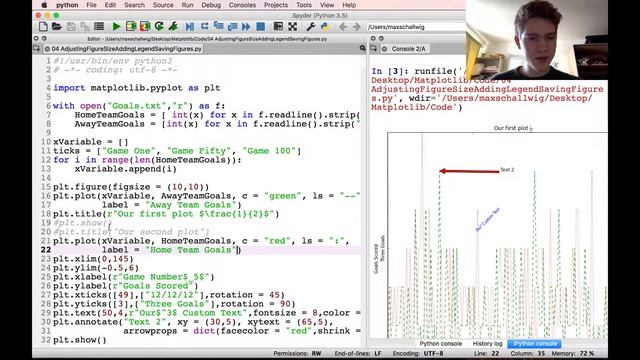Open the Help menu
The image size is (640, 360).
[349, 5]
